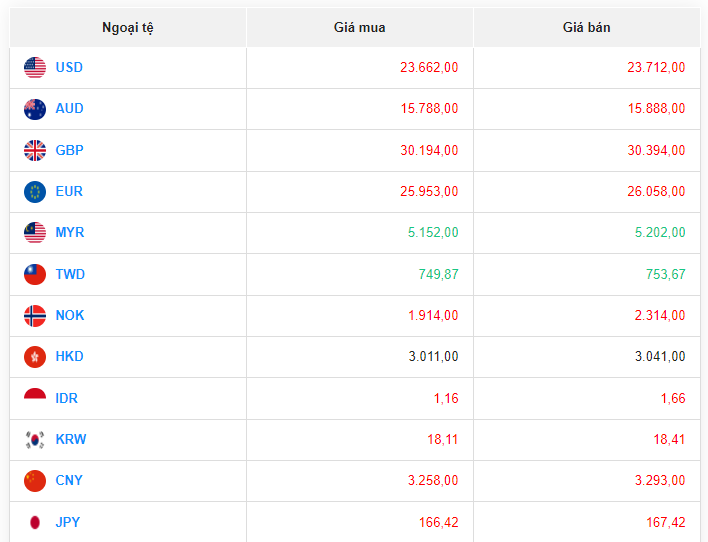Click the Chinese flag icon for CNY

tap(35, 481)
